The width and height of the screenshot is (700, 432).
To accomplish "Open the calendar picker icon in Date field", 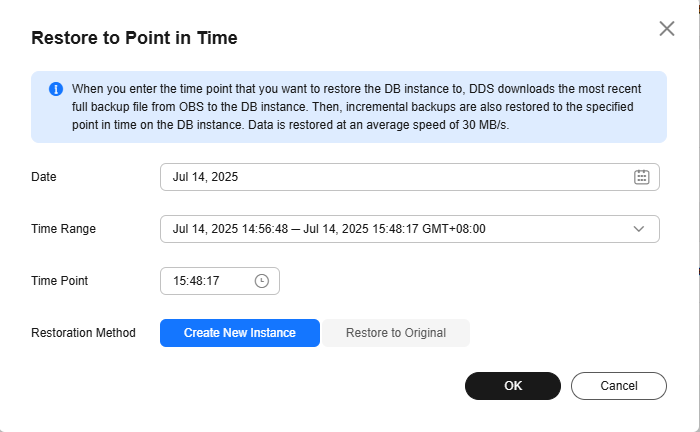I will tap(641, 177).
